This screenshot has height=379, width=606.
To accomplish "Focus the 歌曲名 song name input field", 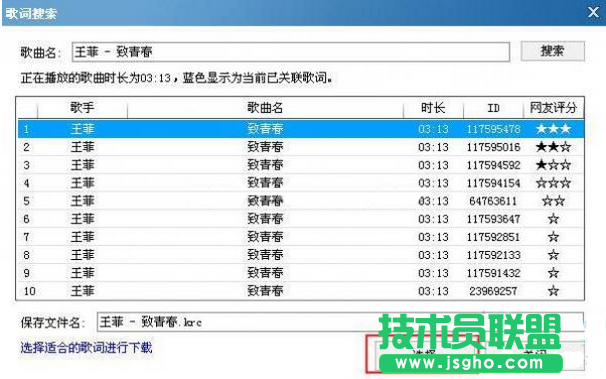I will pyautogui.click(x=291, y=52).
